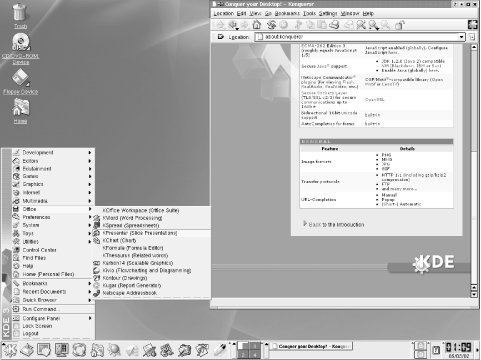Open the Floppy Device desktop icon
The width and height of the screenshot is (481, 360).
pos(20,81)
